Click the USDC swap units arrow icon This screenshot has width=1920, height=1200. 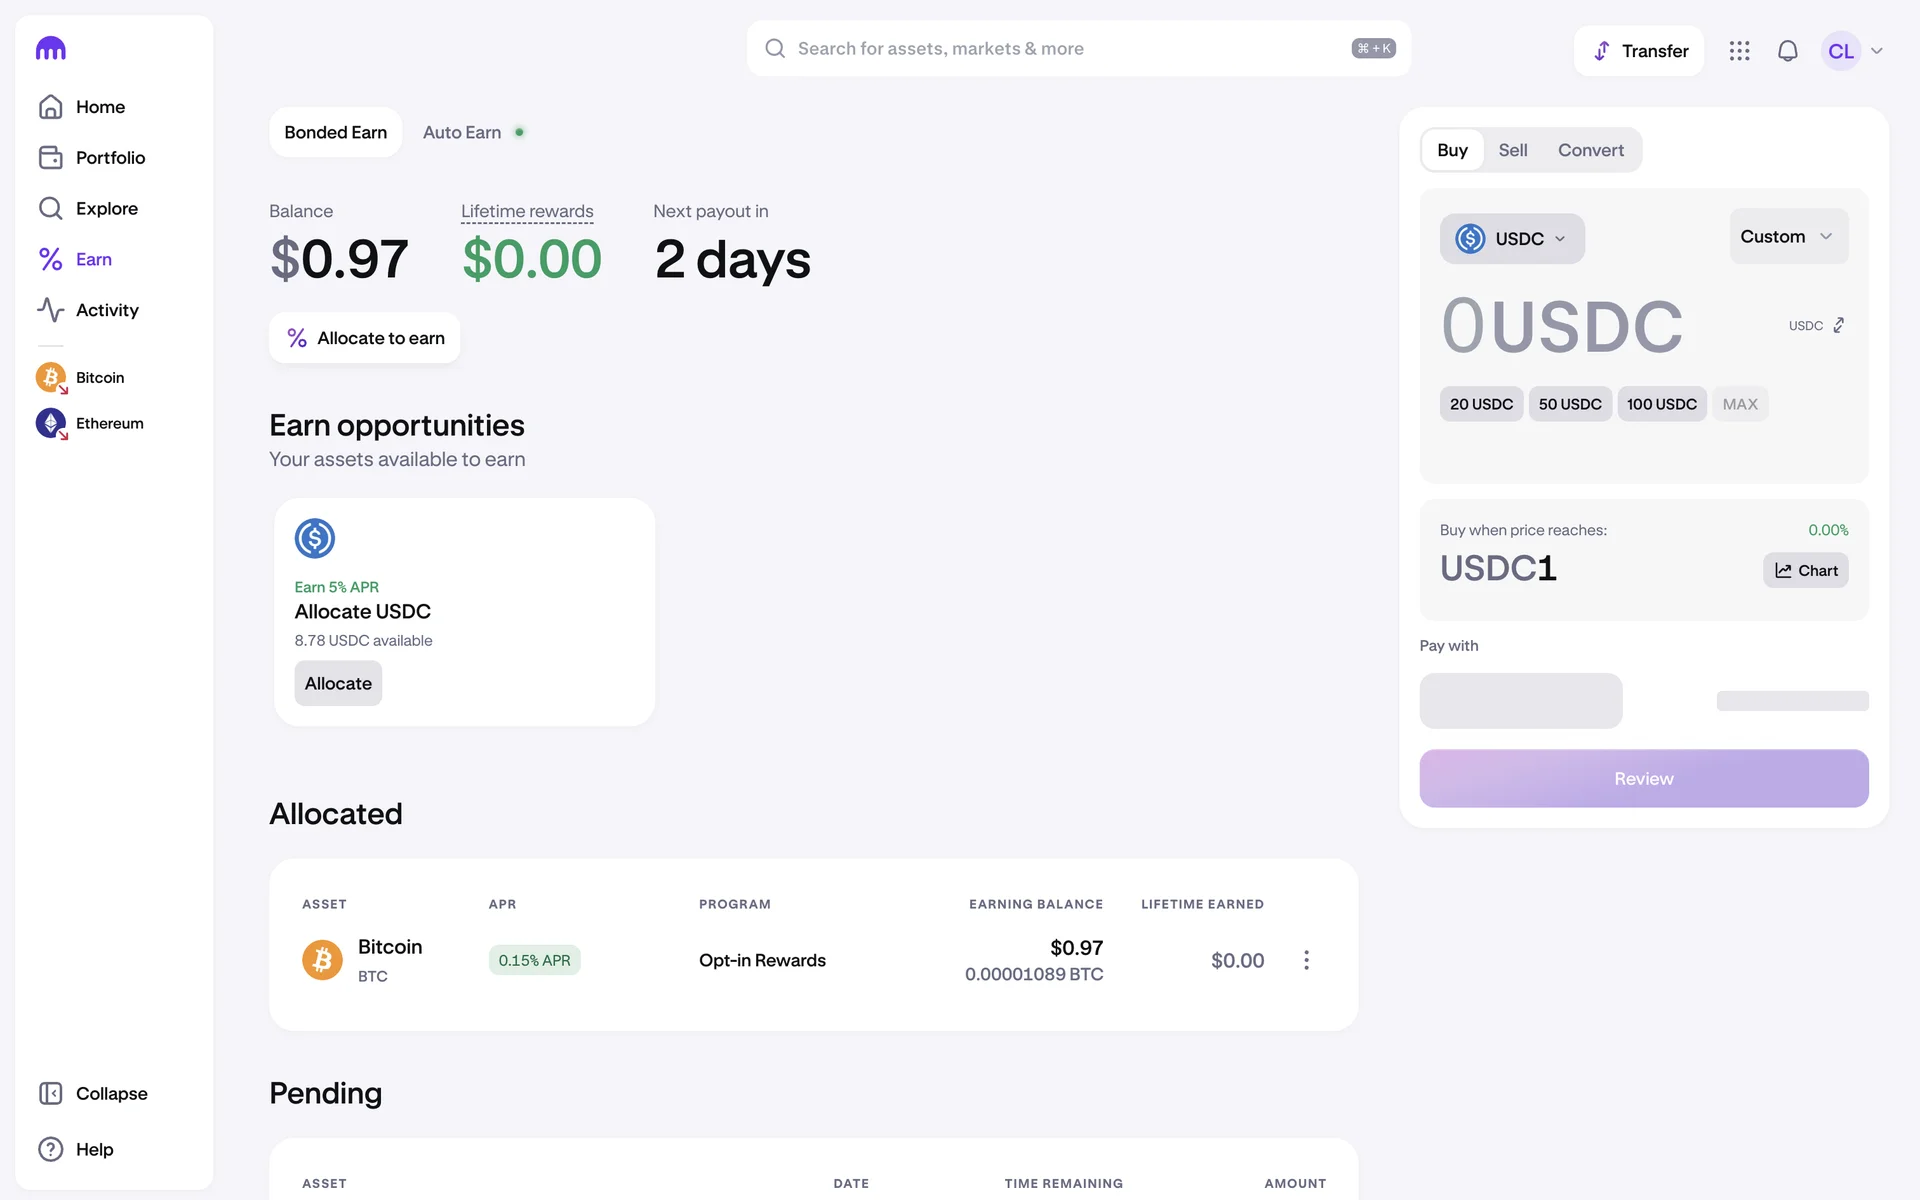click(x=1838, y=325)
